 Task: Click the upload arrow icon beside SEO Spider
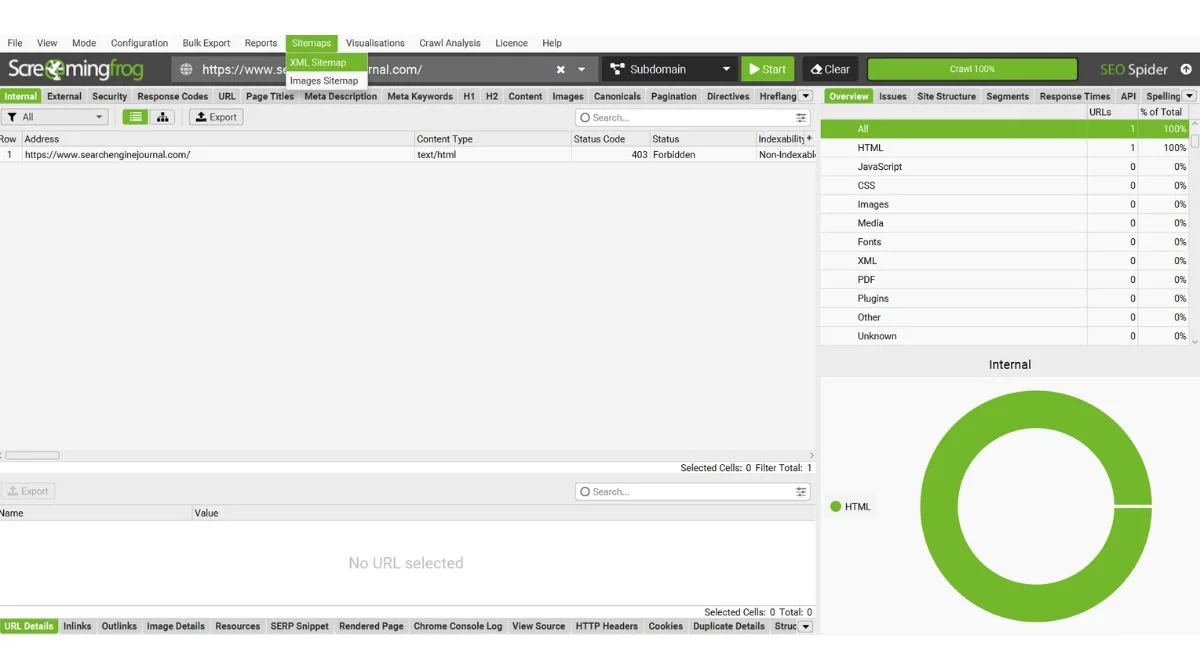1186,70
